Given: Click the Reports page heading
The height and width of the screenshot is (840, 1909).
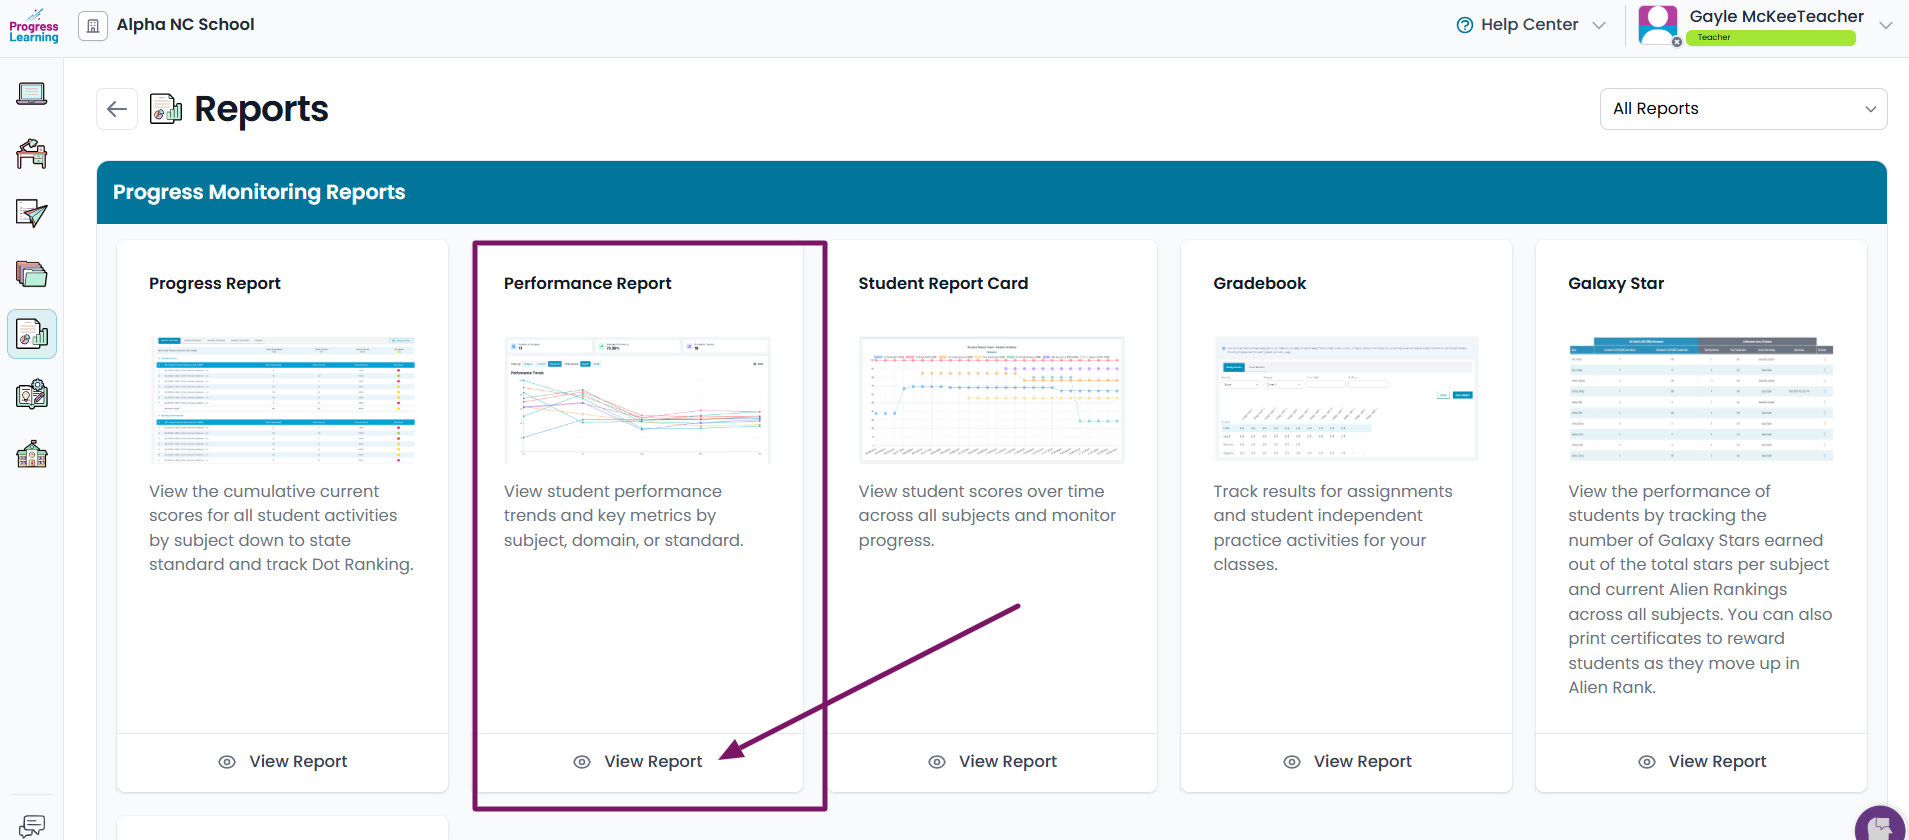Looking at the screenshot, I should coord(261,109).
